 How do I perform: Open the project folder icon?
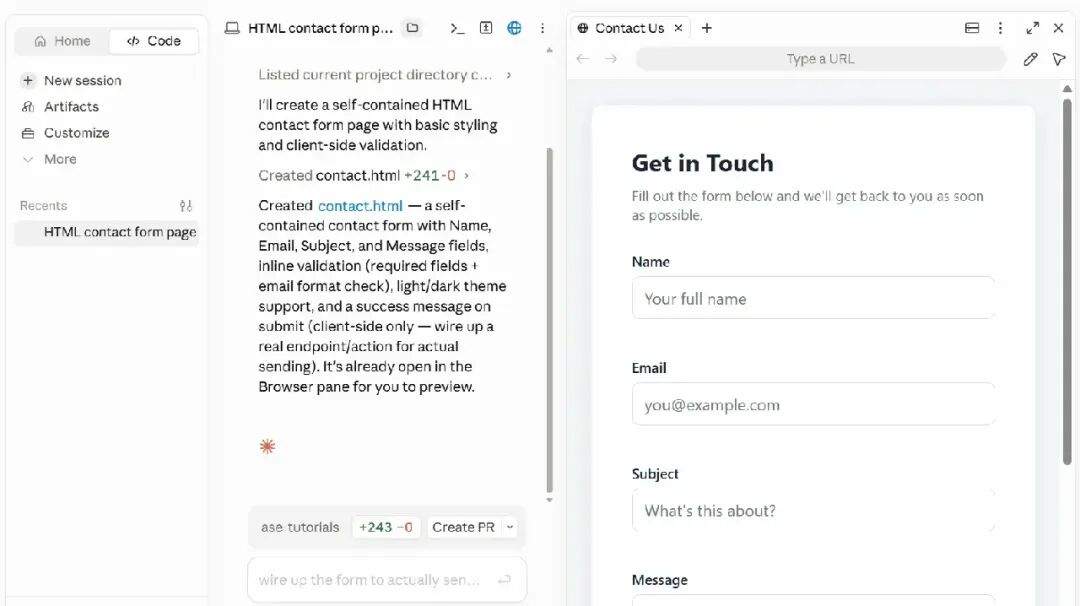(x=413, y=28)
